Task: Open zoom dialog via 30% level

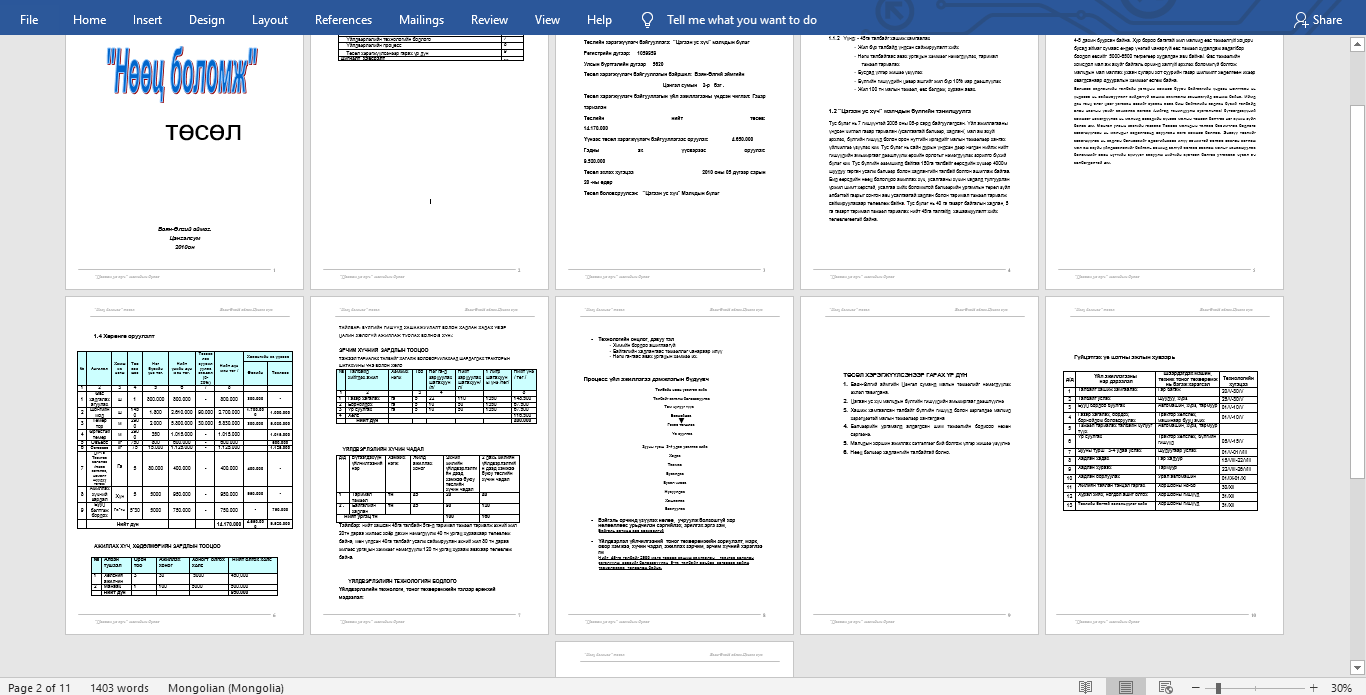Action: point(1340,687)
